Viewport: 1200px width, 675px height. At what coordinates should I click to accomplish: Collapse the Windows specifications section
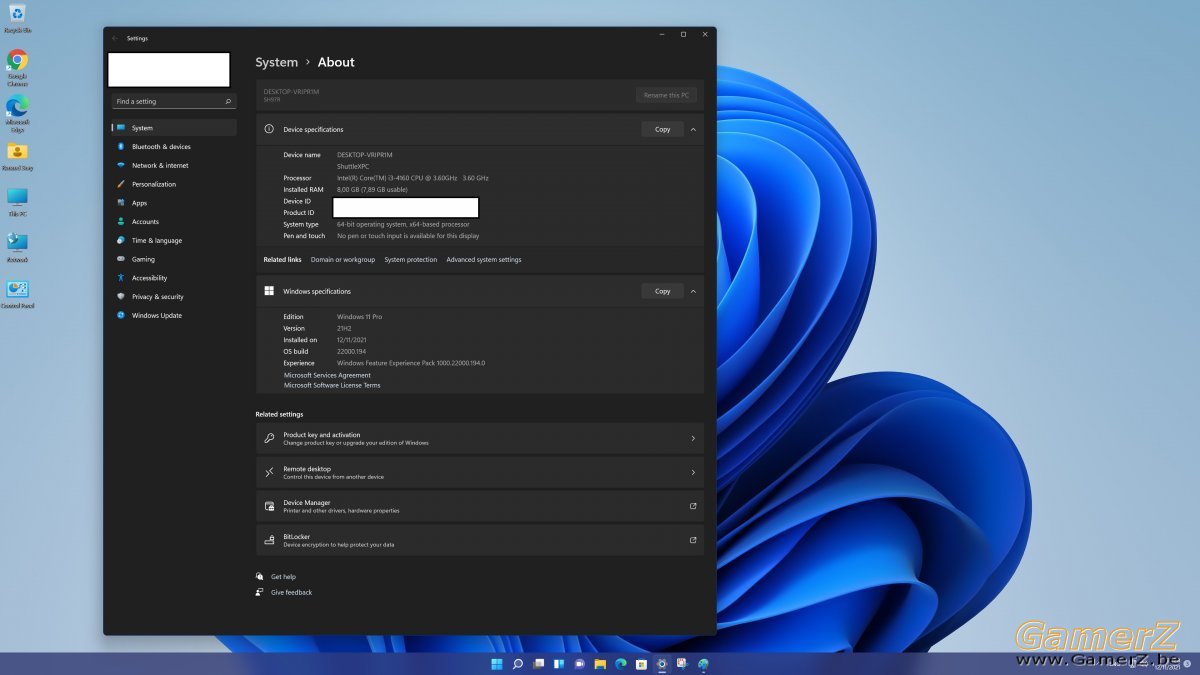[693, 291]
